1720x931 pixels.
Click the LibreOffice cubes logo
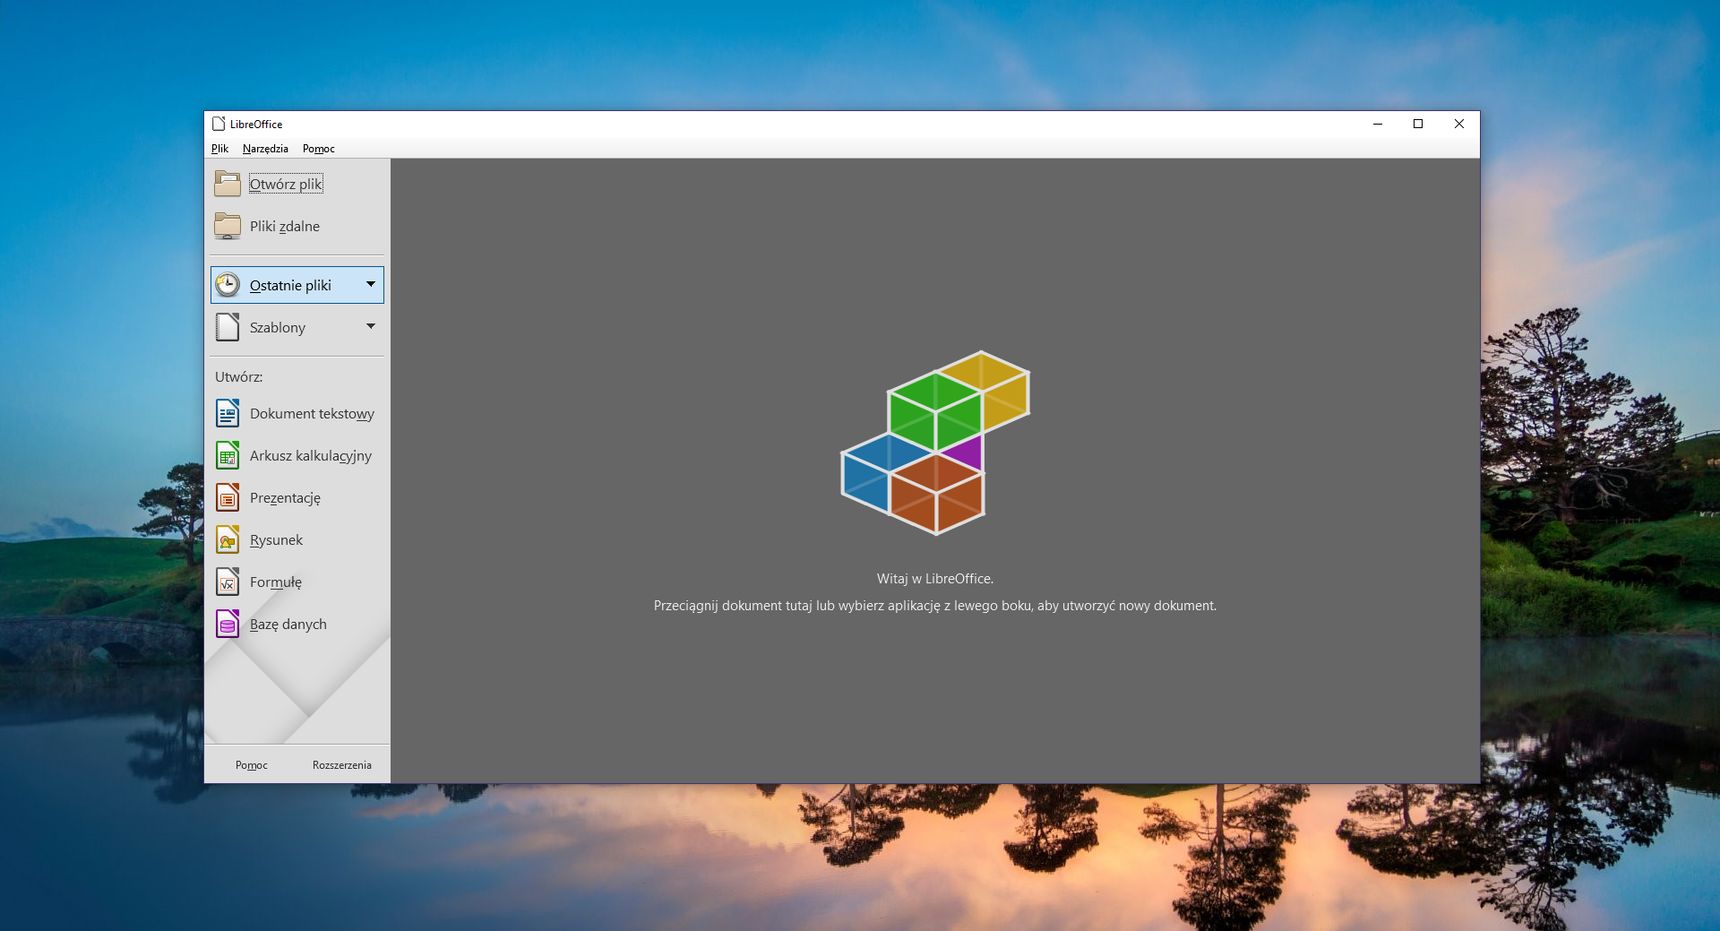coord(936,442)
